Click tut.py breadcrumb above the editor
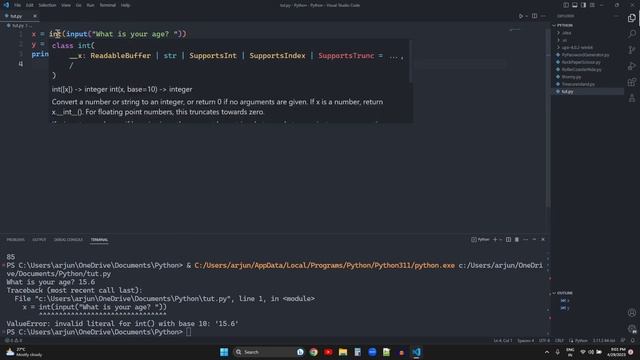The width and height of the screenshot is (640, 360). tap(18, 25)
